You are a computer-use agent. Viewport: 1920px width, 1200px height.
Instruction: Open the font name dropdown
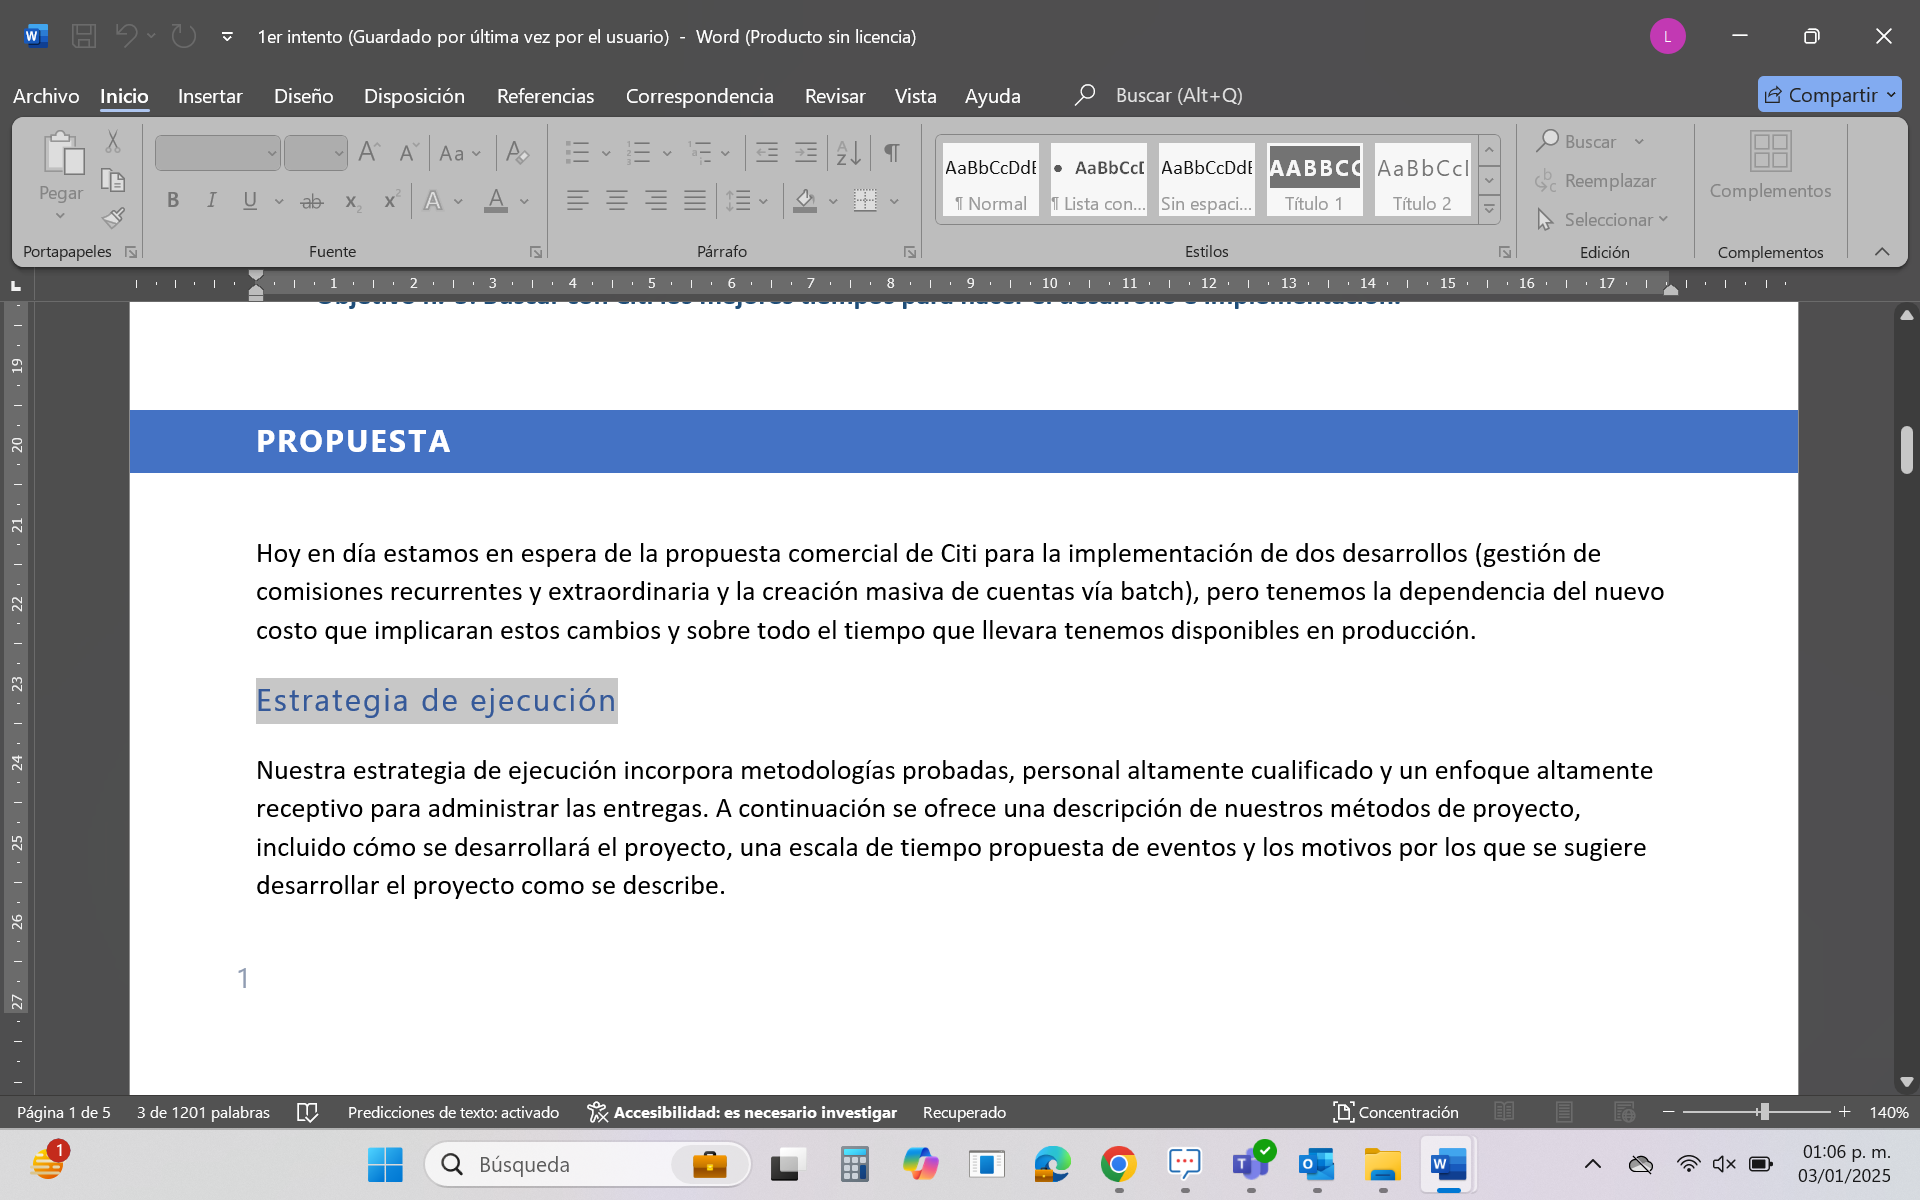tap(271, 154)
